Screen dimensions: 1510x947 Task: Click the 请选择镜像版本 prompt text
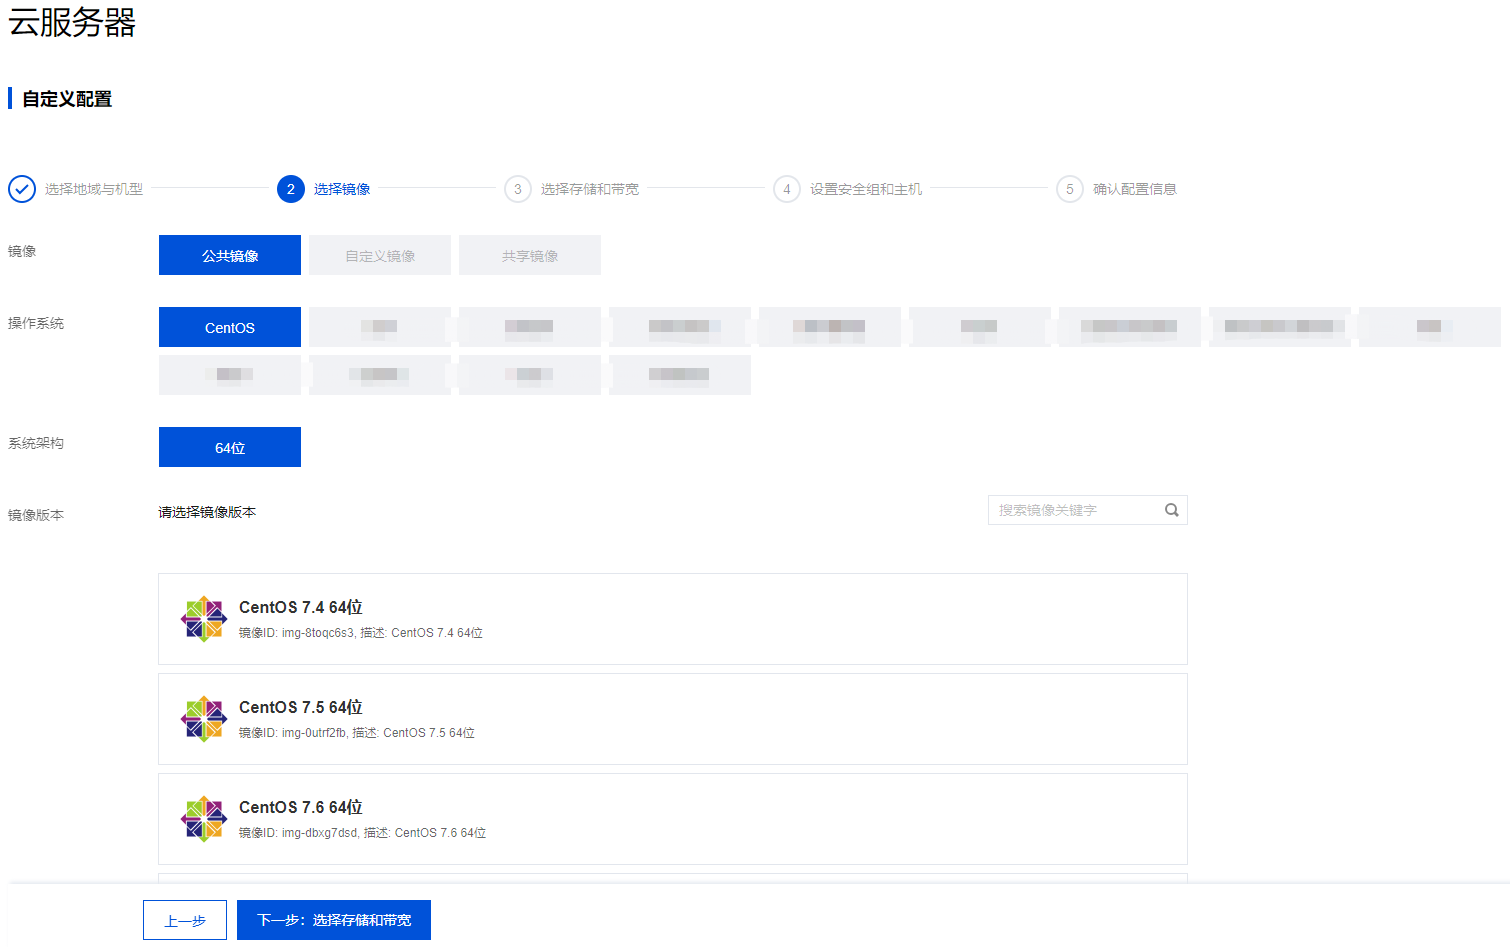(x=207, y=512)
